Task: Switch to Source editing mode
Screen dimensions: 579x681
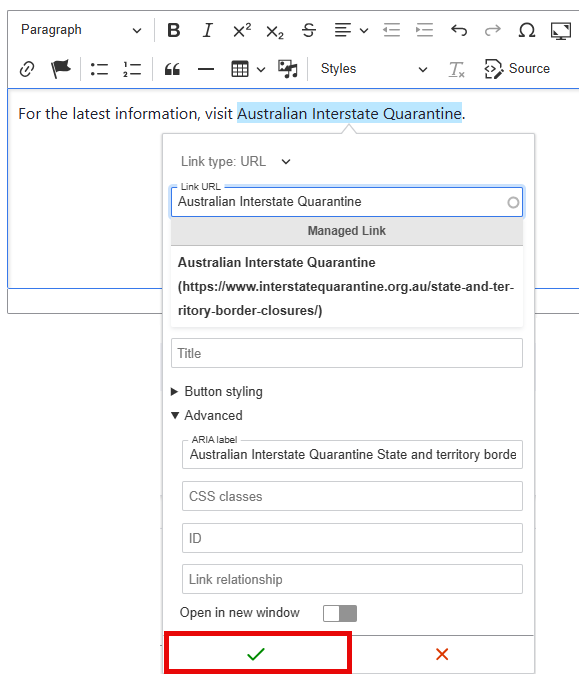Action: [517, 69]
